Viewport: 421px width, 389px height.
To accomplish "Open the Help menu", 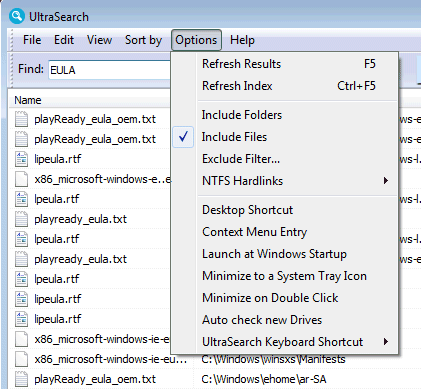I will point(242,40).
